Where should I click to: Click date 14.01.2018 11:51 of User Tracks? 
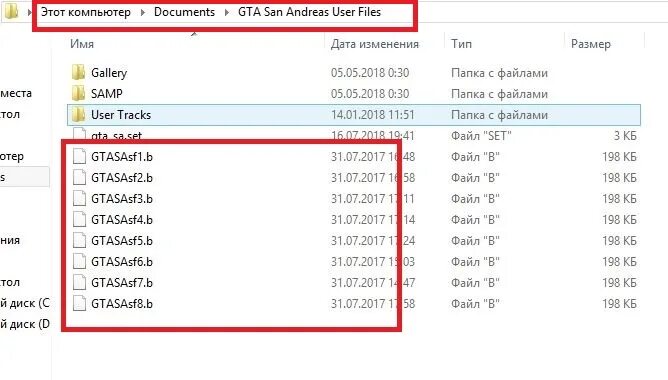click(x=373, y=115)
